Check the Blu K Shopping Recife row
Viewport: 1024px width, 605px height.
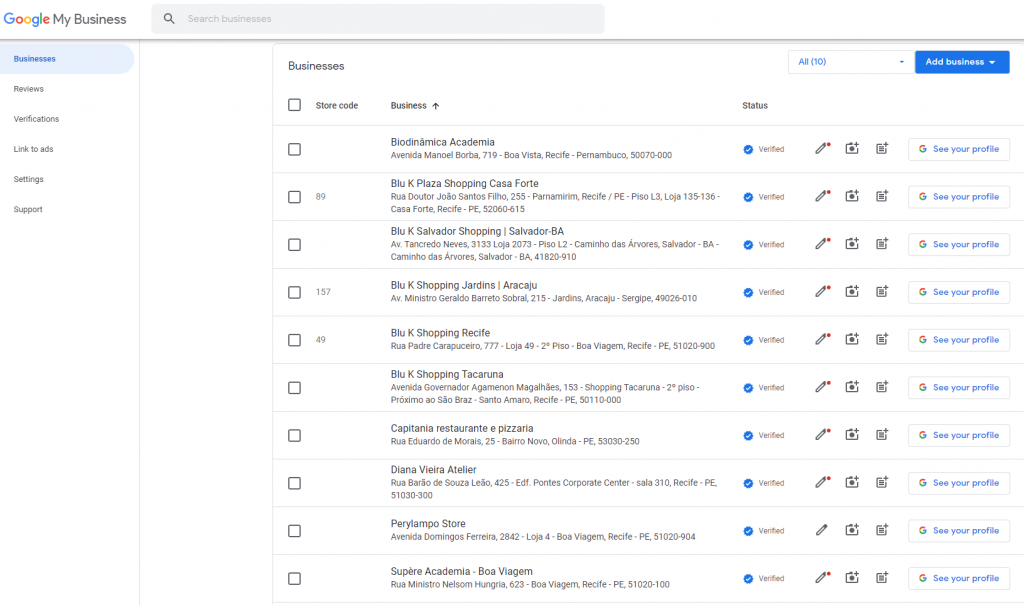(x=295, y=340)
